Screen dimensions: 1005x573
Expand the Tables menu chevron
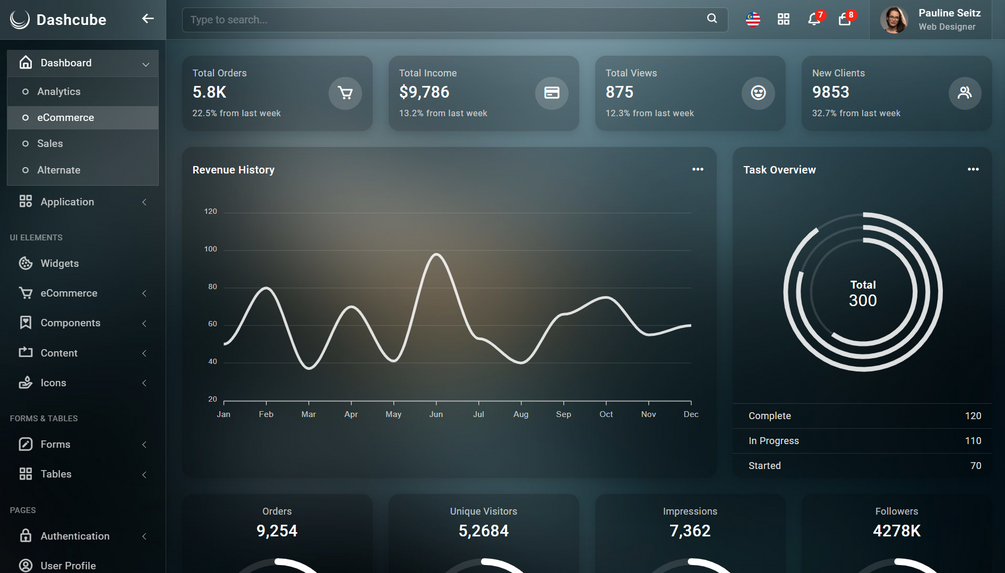coord(144,474)
